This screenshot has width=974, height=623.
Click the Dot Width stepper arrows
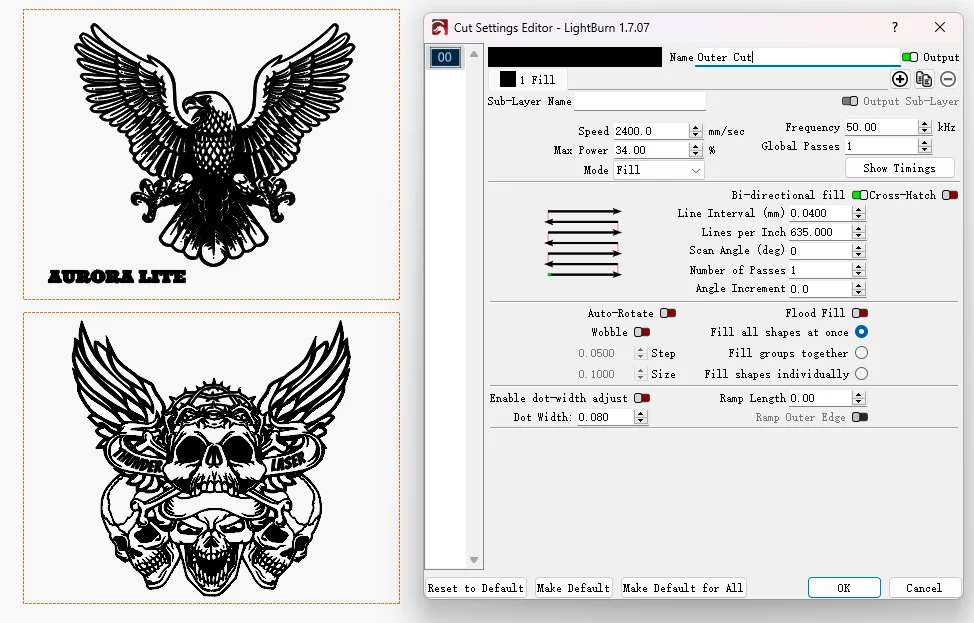[x=640, y=417]
